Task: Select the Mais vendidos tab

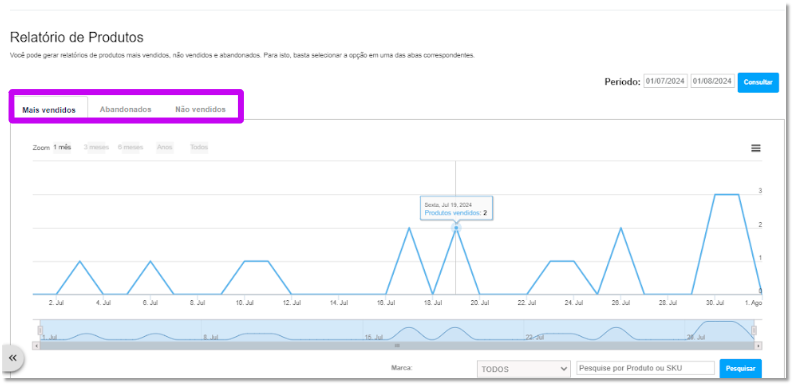Action: (x=49, y=110)
